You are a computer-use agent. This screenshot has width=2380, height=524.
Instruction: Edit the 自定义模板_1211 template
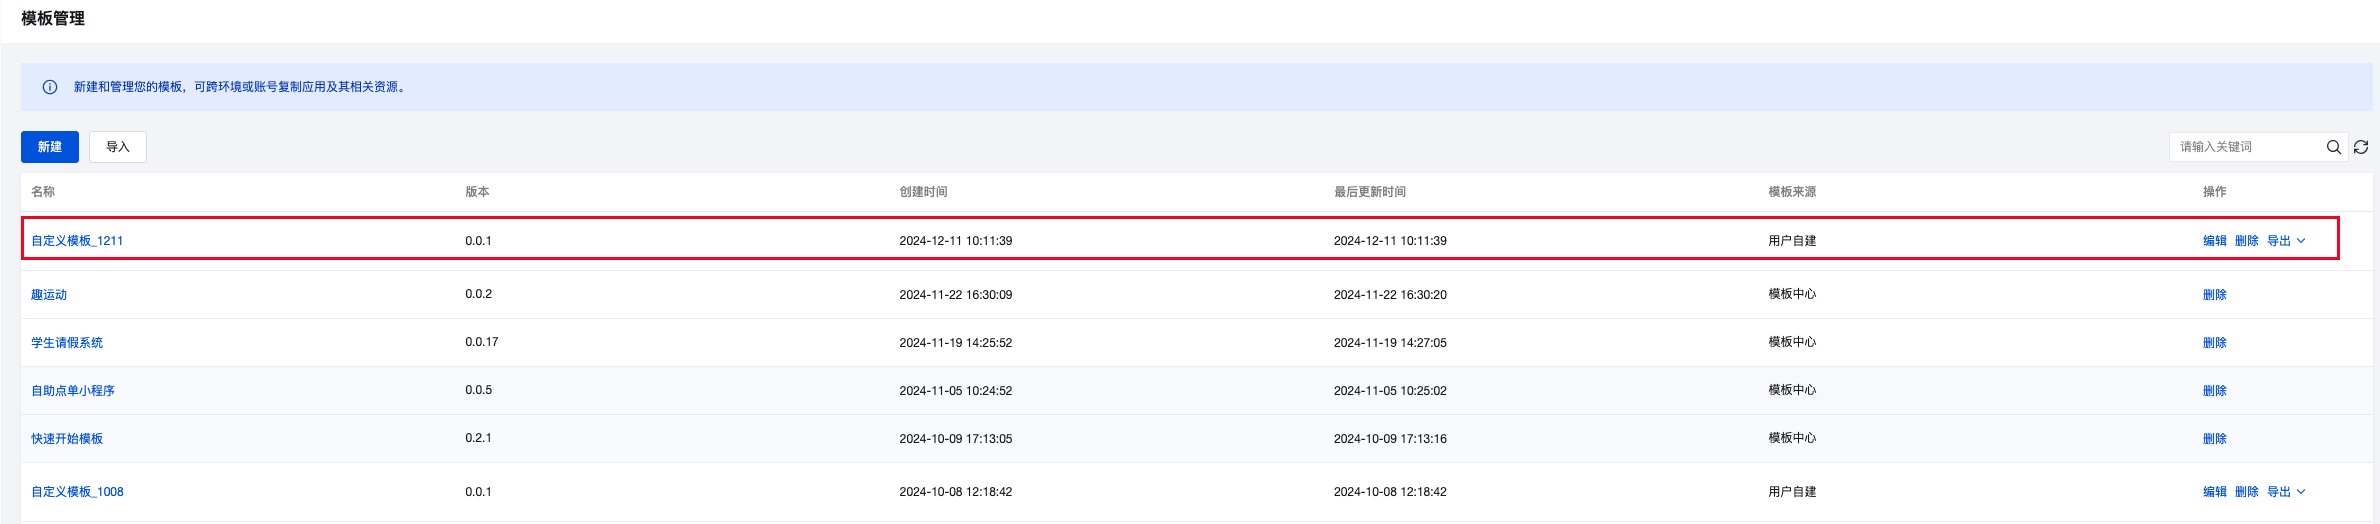point(2215,241)
